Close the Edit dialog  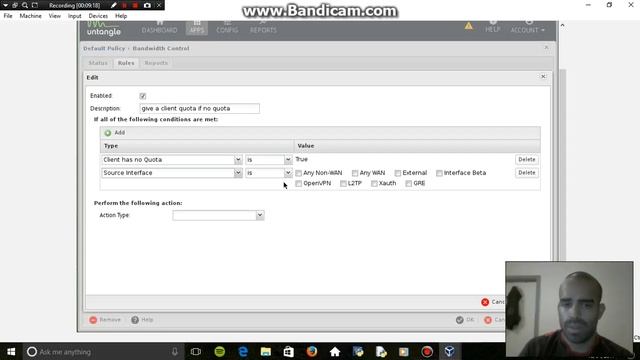point(543,77)
